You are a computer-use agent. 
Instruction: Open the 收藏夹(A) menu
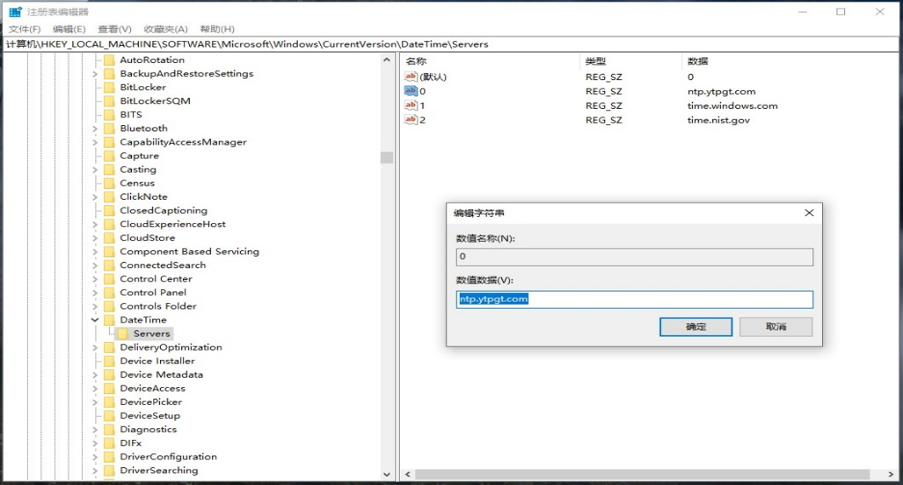pyautogui.click(x=165, y=29)
